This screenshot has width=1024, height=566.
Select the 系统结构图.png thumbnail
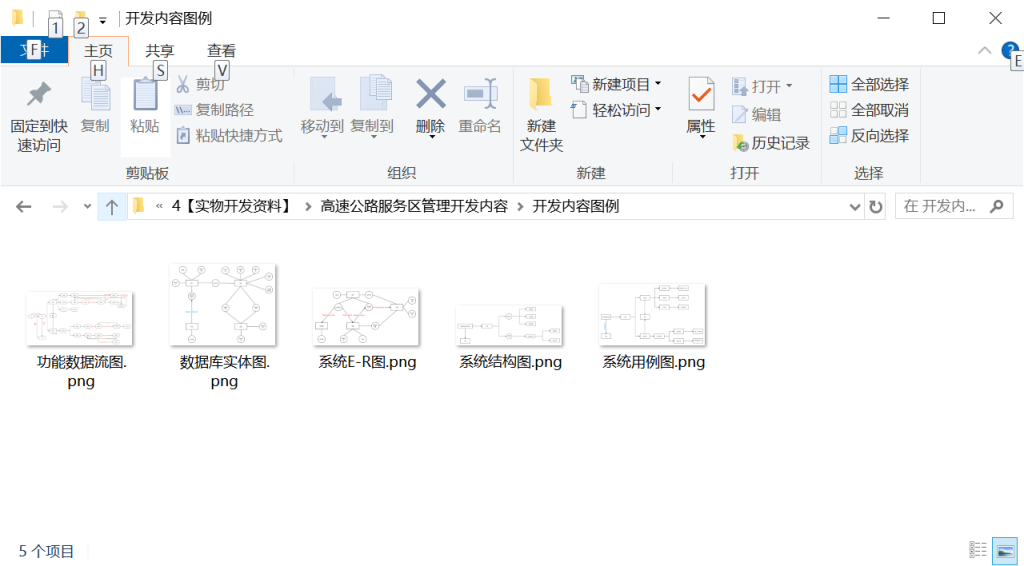pos(509,325)
